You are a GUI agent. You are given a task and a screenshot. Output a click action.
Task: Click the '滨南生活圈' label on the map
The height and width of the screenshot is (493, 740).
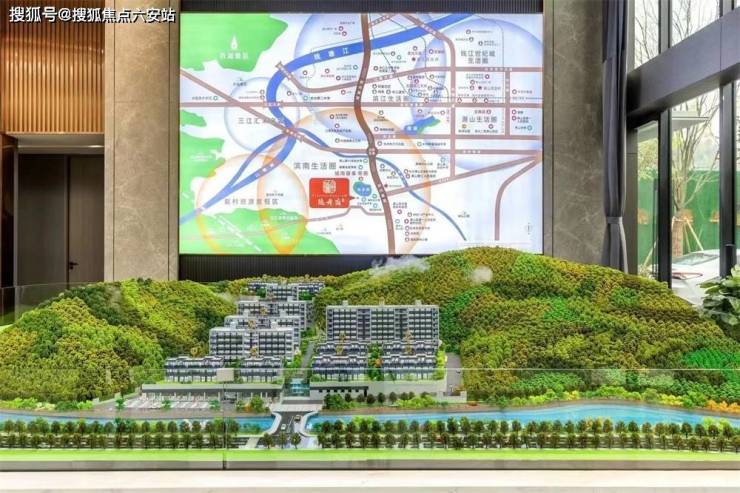click(x=315, y=167)
